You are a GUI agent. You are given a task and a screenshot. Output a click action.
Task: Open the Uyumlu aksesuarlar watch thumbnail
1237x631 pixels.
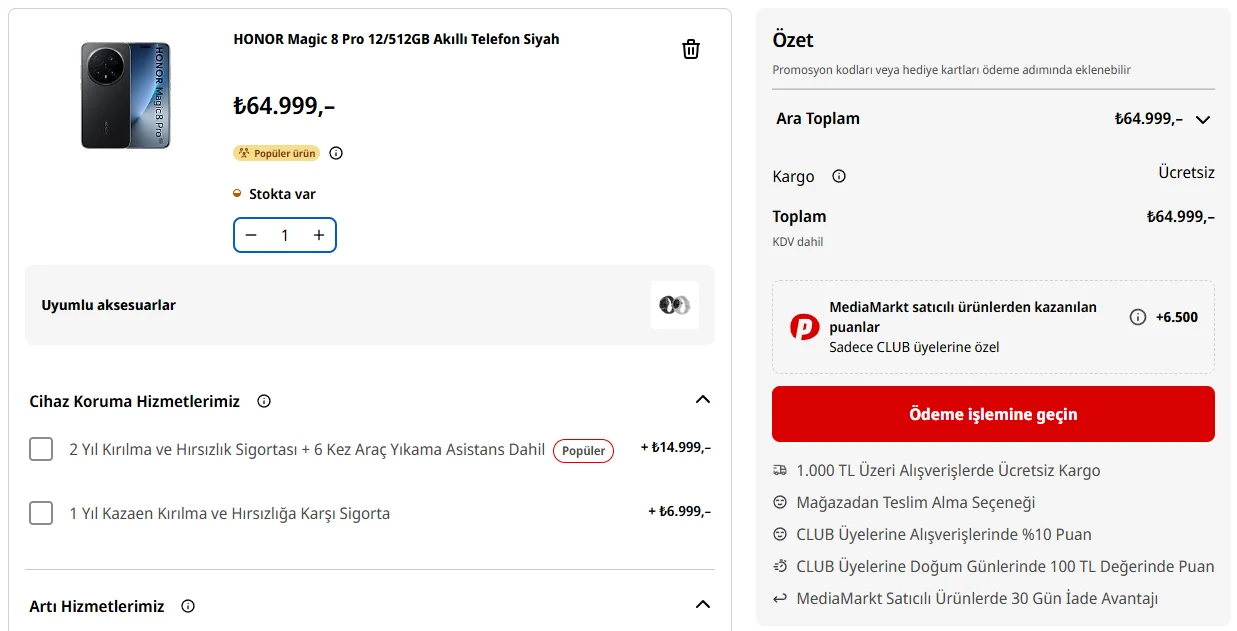[x=675, y=305]
